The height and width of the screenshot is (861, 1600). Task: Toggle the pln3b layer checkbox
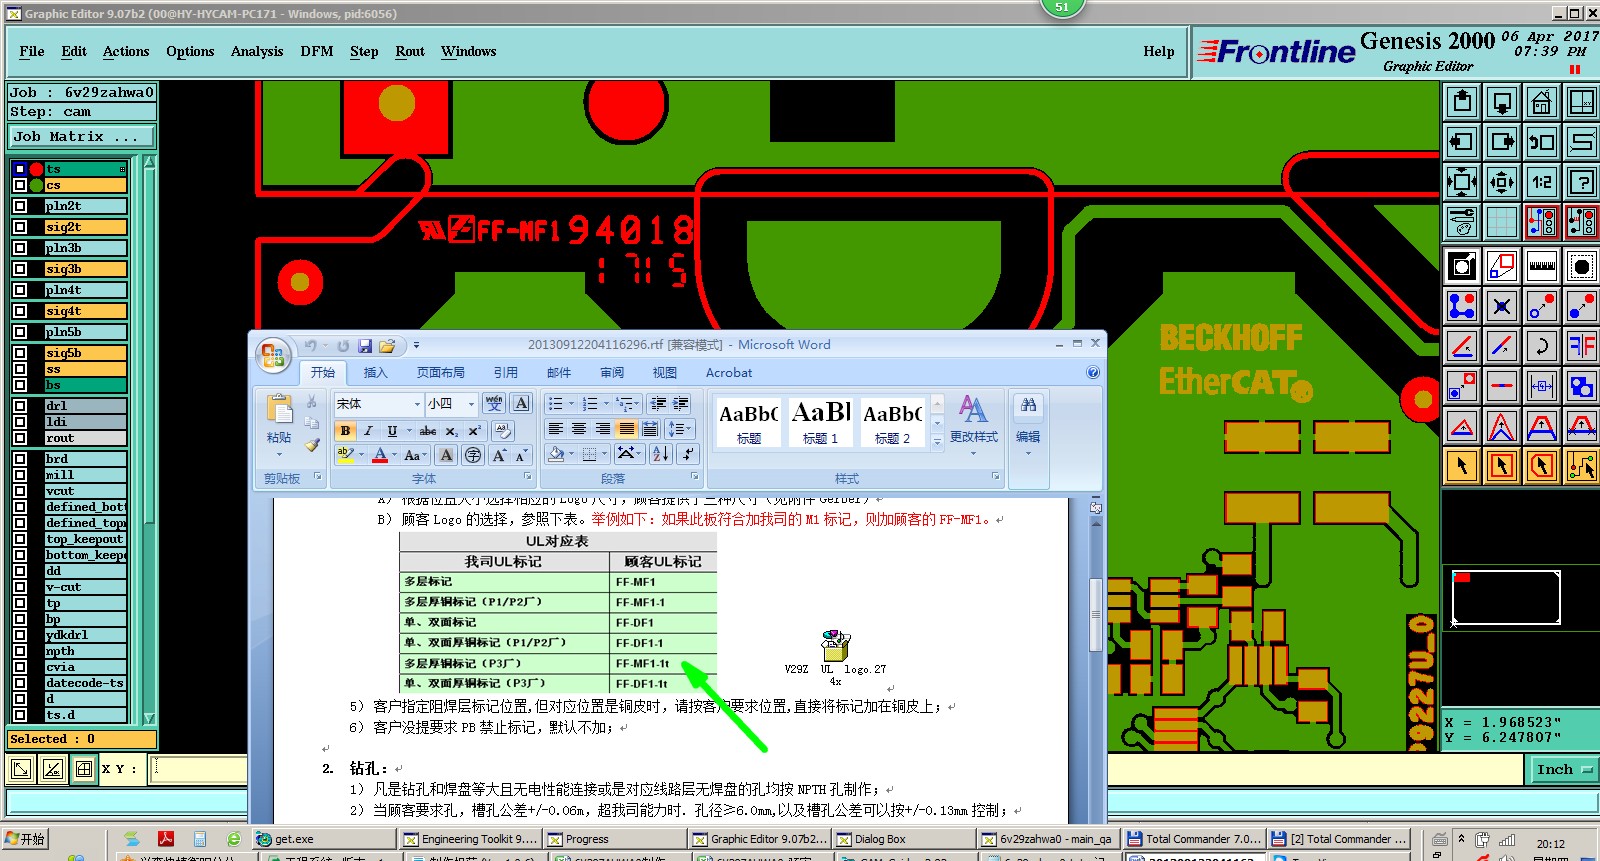tap(20, 248)
